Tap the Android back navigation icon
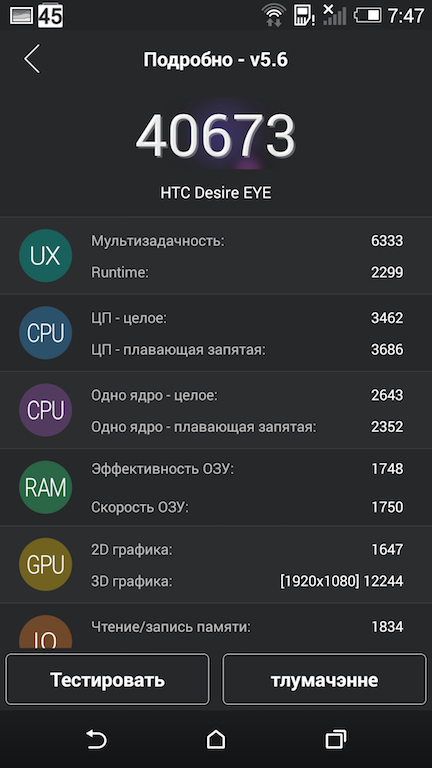 (96, 739)
